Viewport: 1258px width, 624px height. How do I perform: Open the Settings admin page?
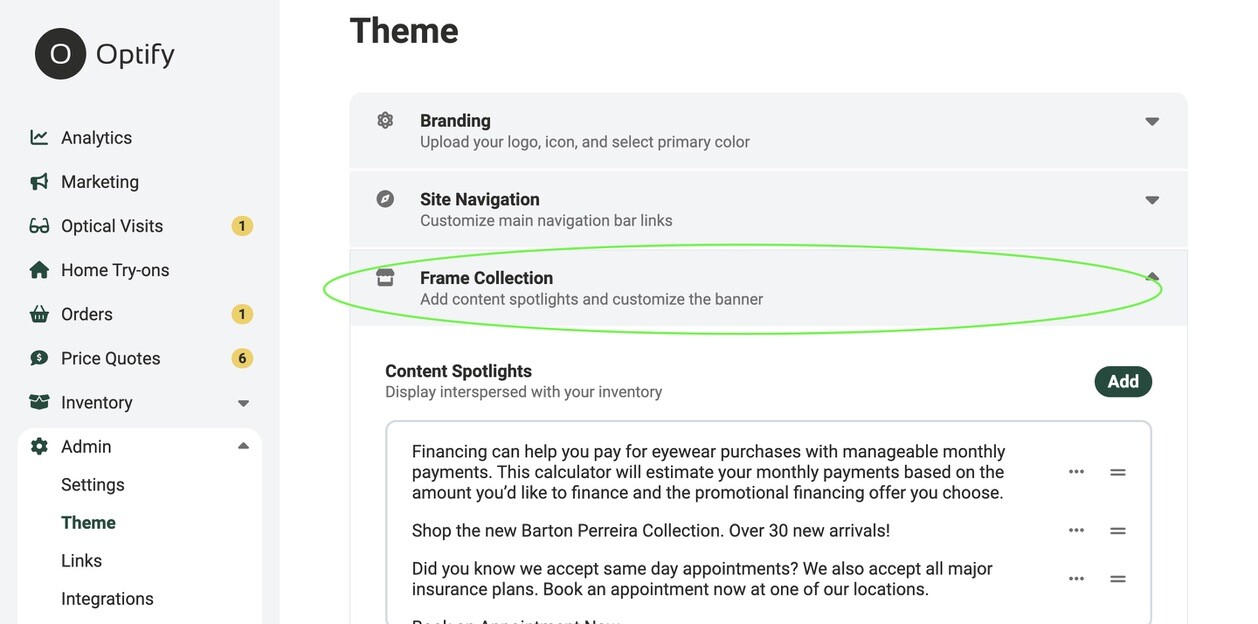pos(93,484)
